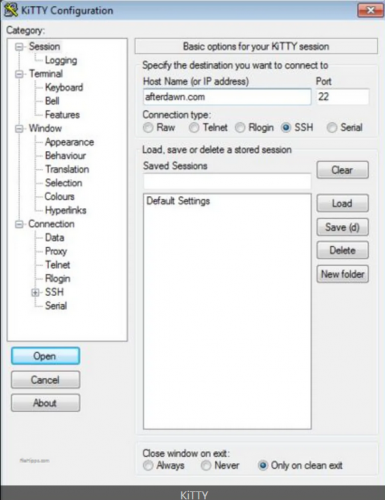Viewport: 385px width, 500px height.
Task: Click the Save (d) button
Action: click(x=342, y=227)
